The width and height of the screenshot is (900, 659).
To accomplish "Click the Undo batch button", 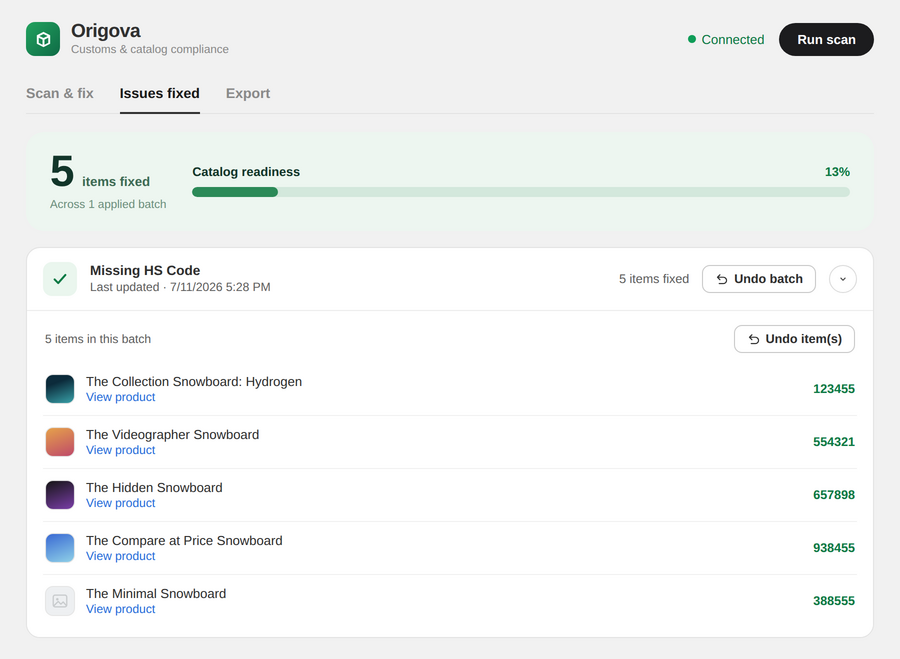I will [x=759, y=279].
